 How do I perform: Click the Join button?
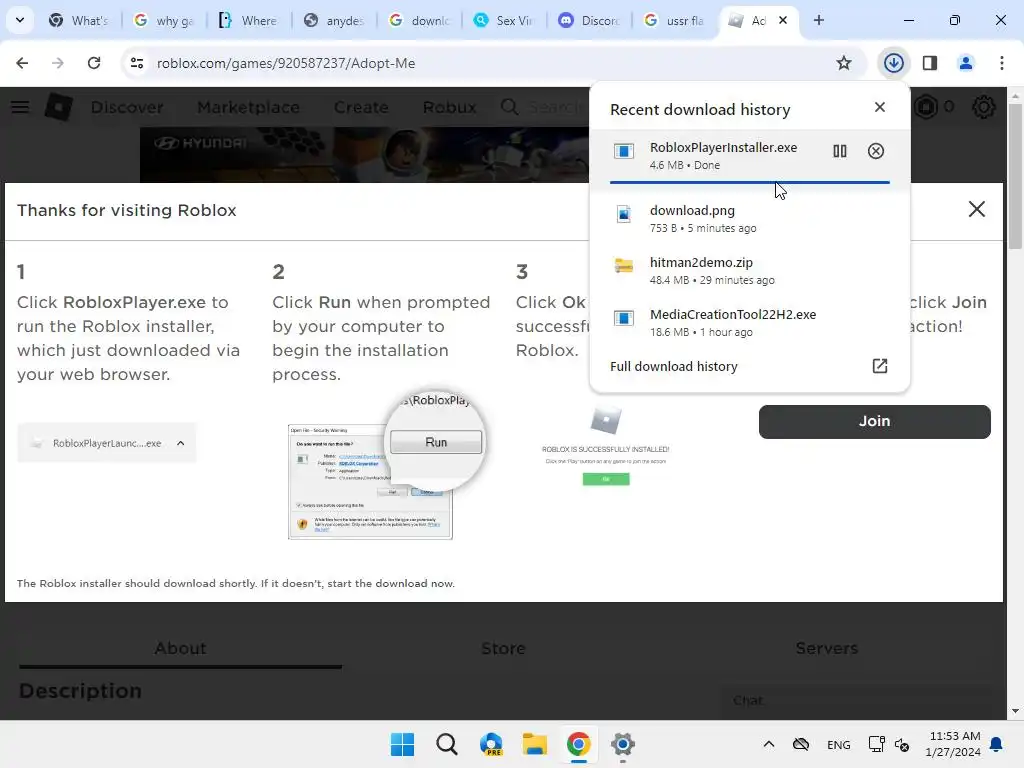click(x=874, y=421)
